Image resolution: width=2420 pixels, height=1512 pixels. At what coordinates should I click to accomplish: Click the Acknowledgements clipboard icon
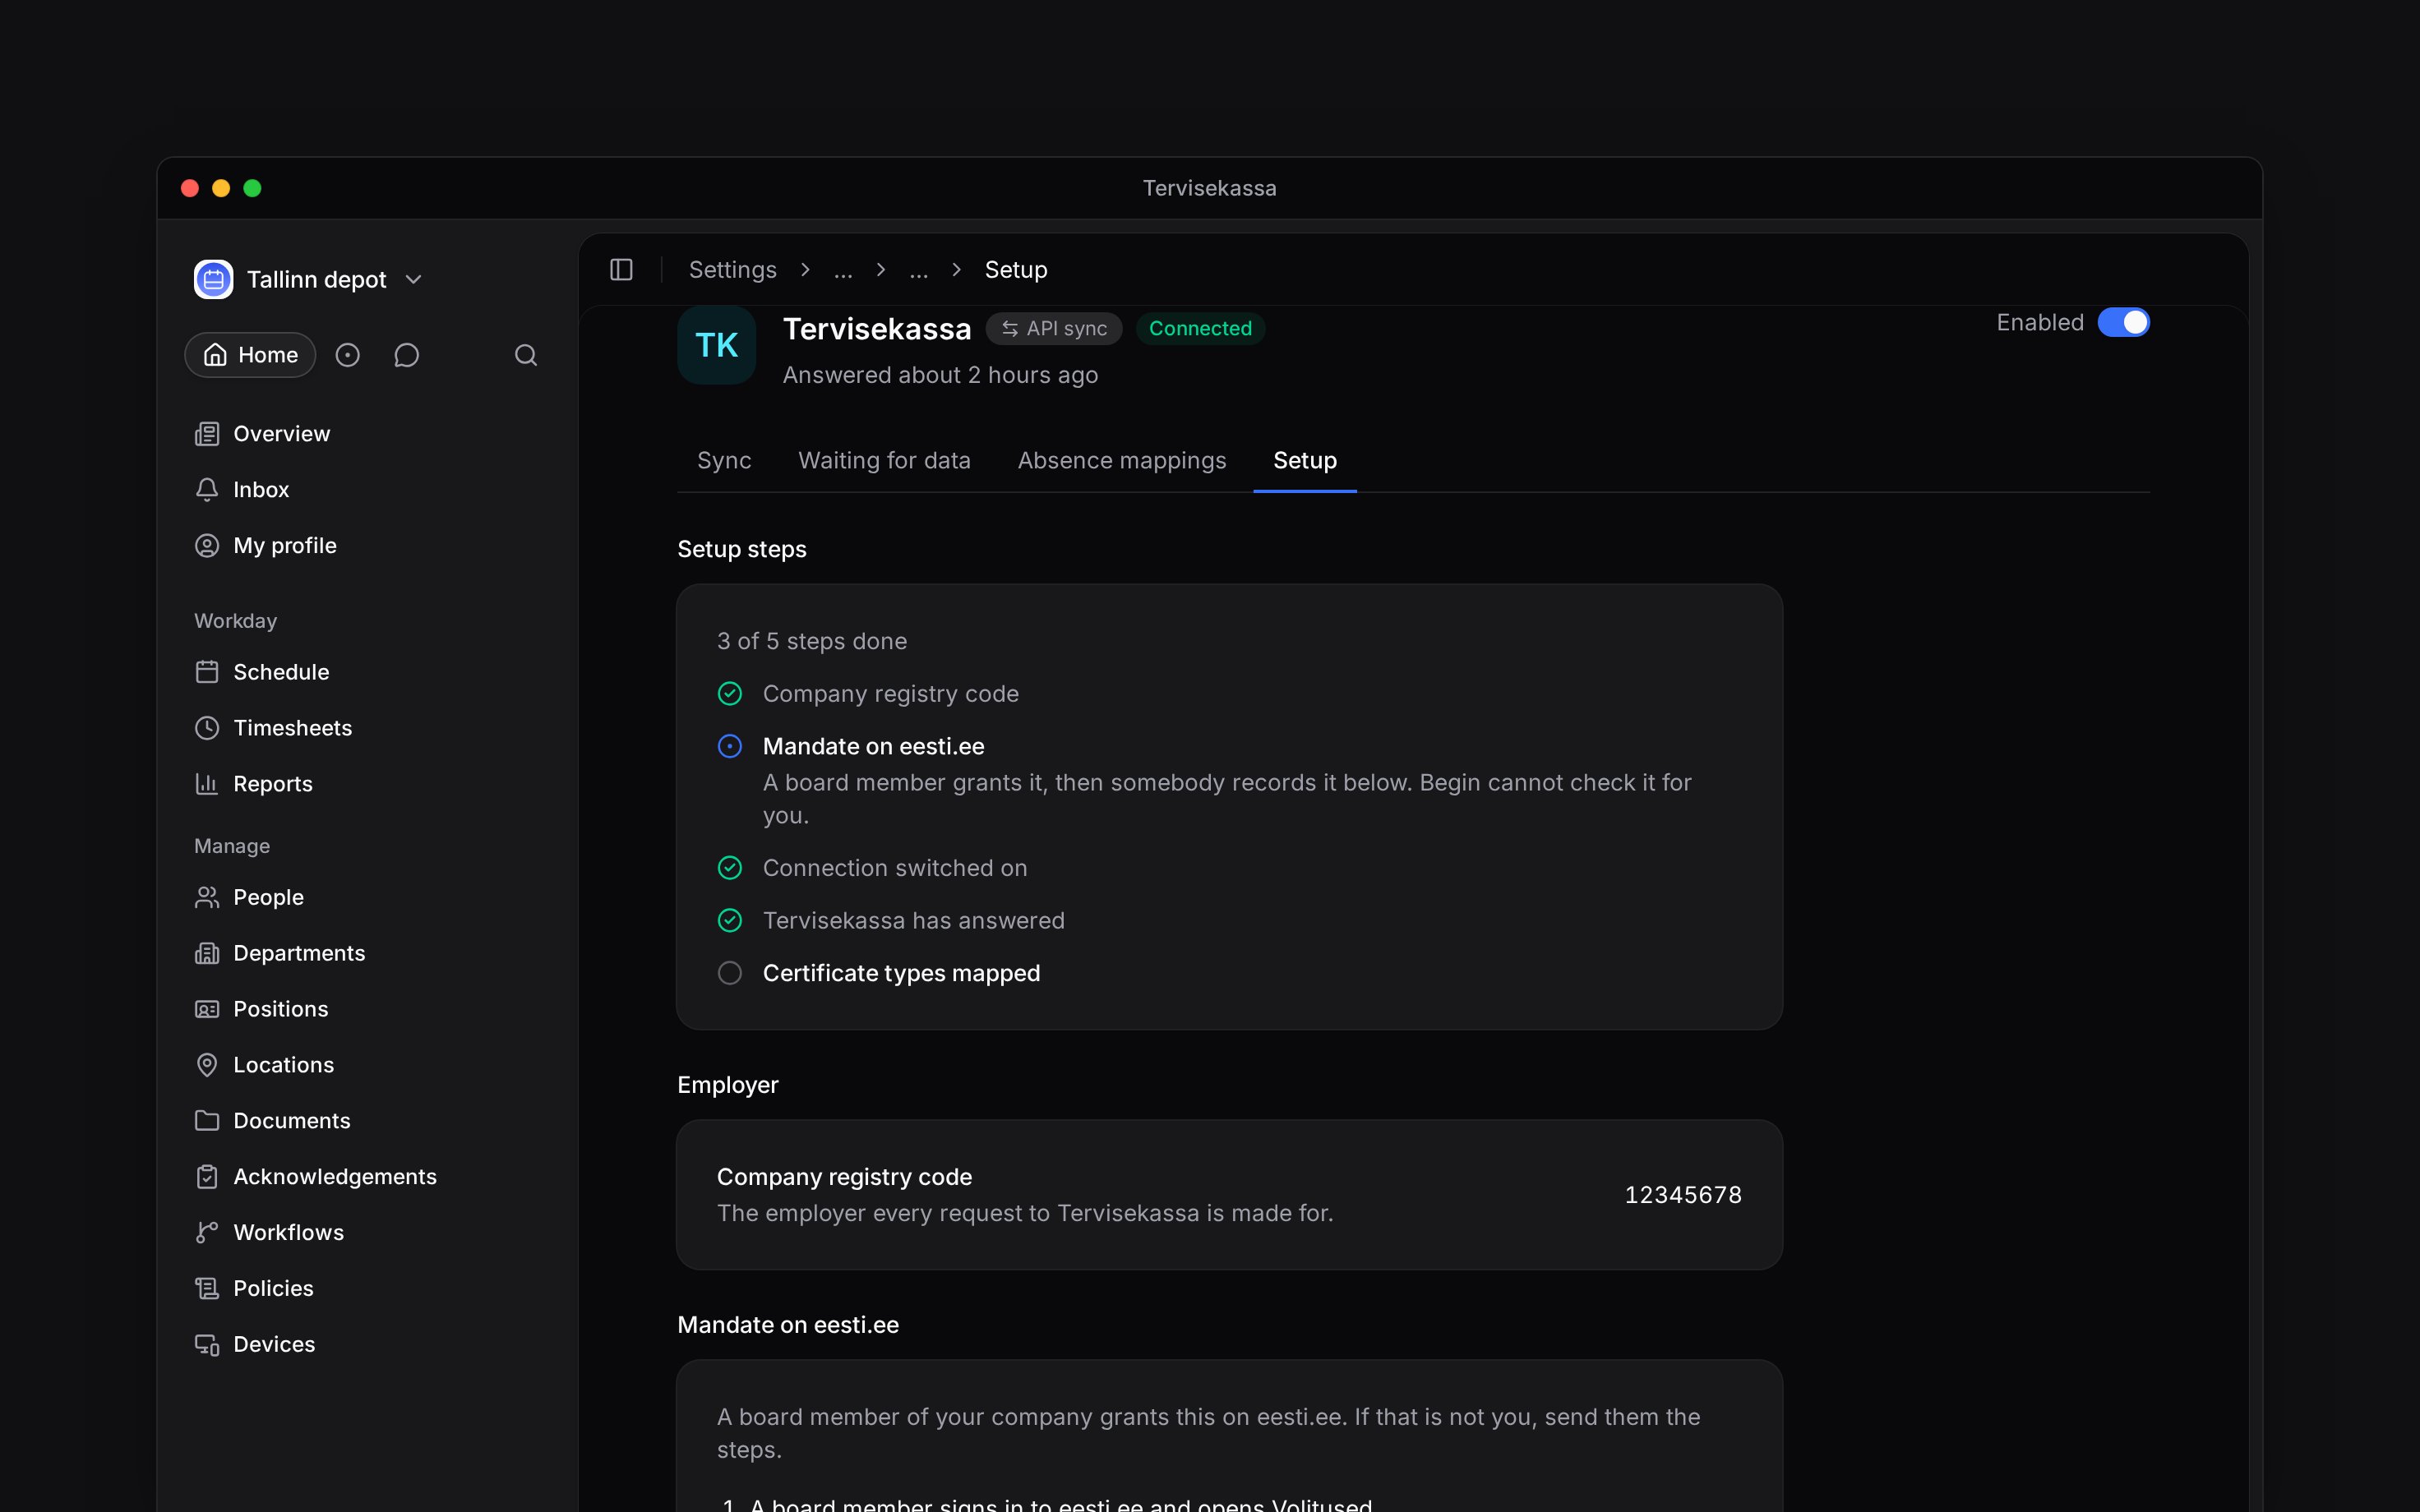pyautogui.click(x=207, y=1177)
